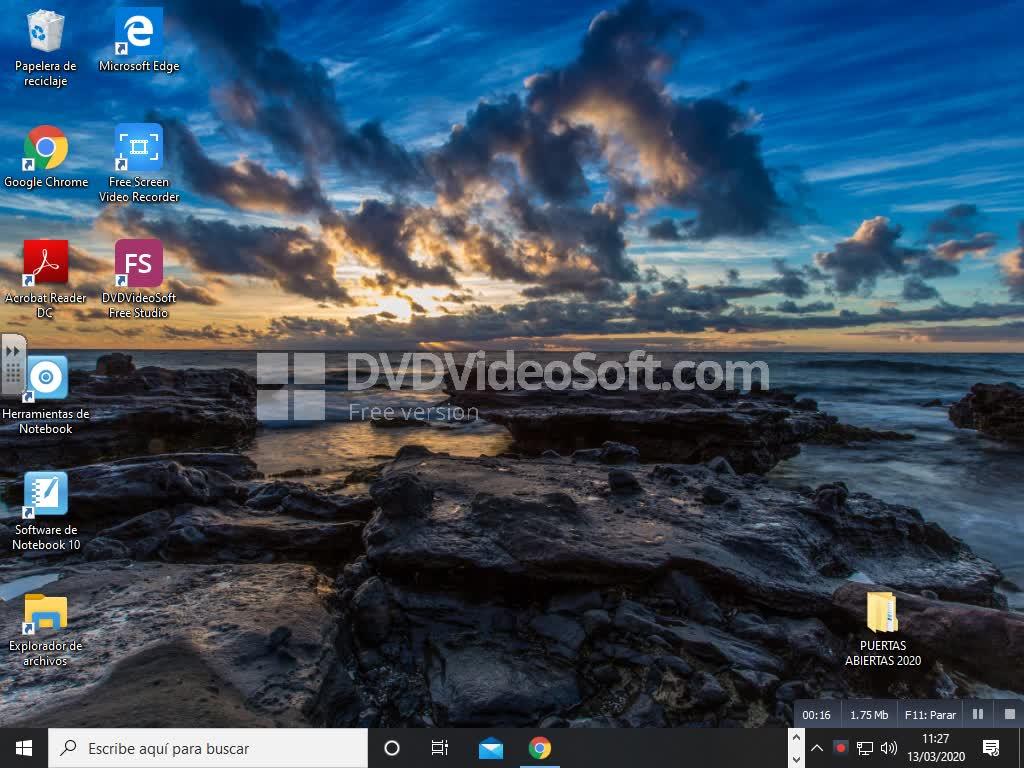Open the clock showing 11:27 13/03/2020
The height and width of the screenshot is (768, 1024).
(936, 748)
